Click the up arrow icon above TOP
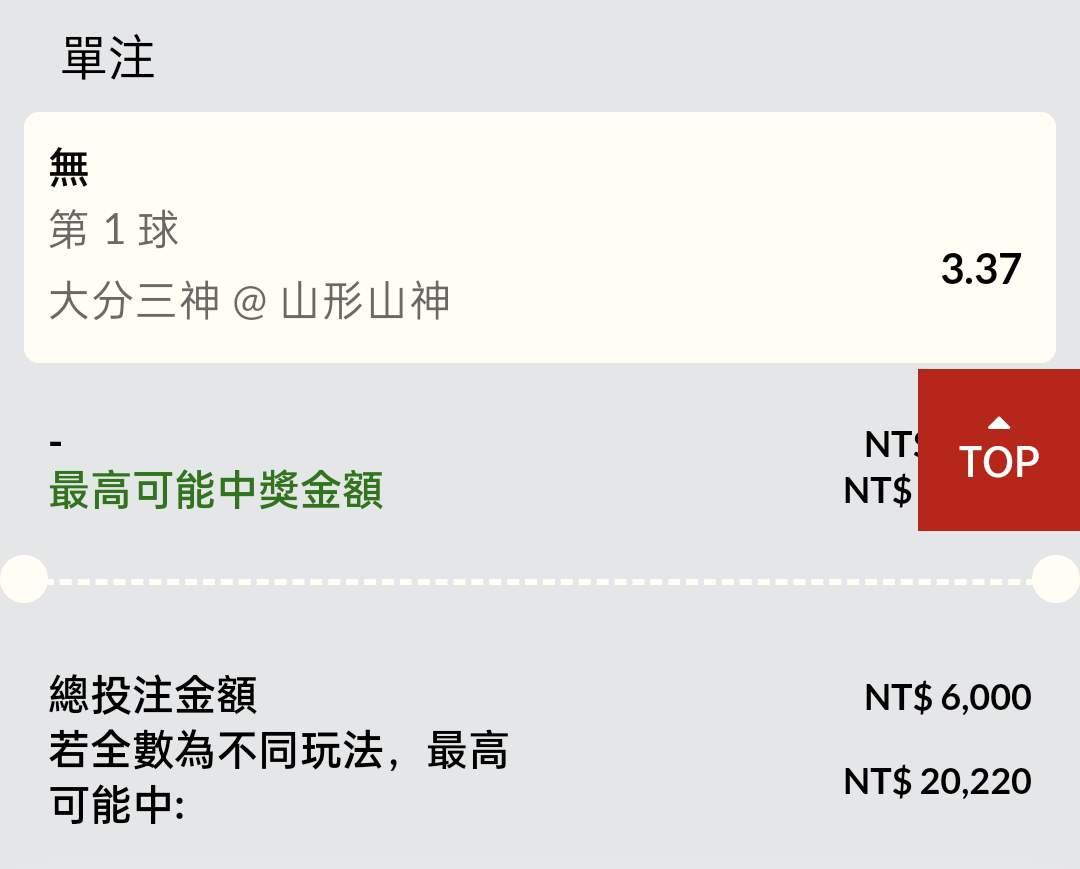This screenshot has height=869, width=1080. 999,422
